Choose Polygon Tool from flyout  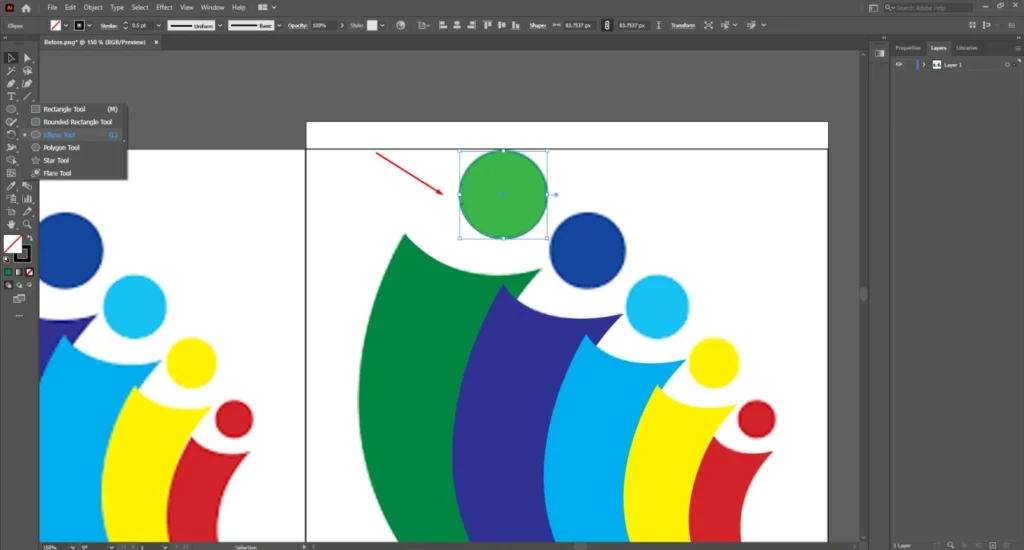click(x=75, y=148)
